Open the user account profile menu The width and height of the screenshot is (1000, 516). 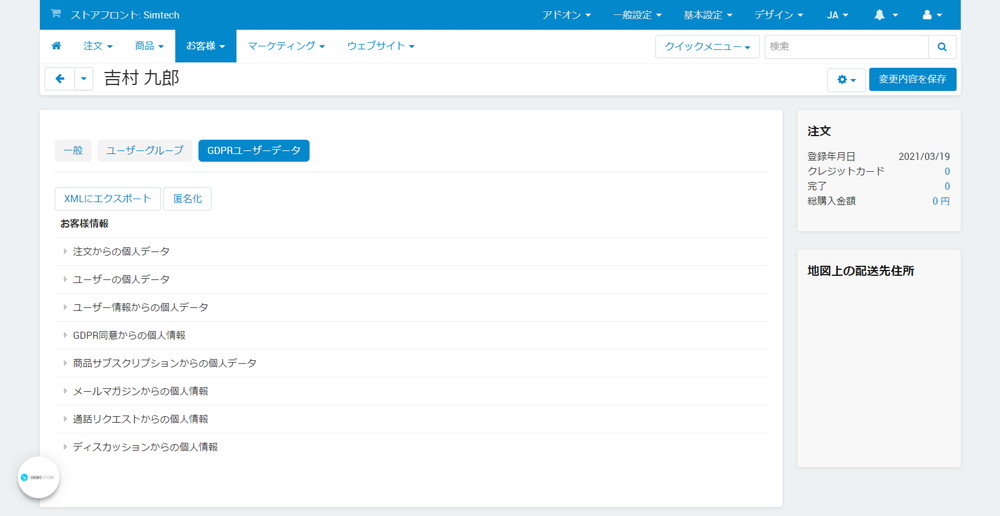pos(932,15)
